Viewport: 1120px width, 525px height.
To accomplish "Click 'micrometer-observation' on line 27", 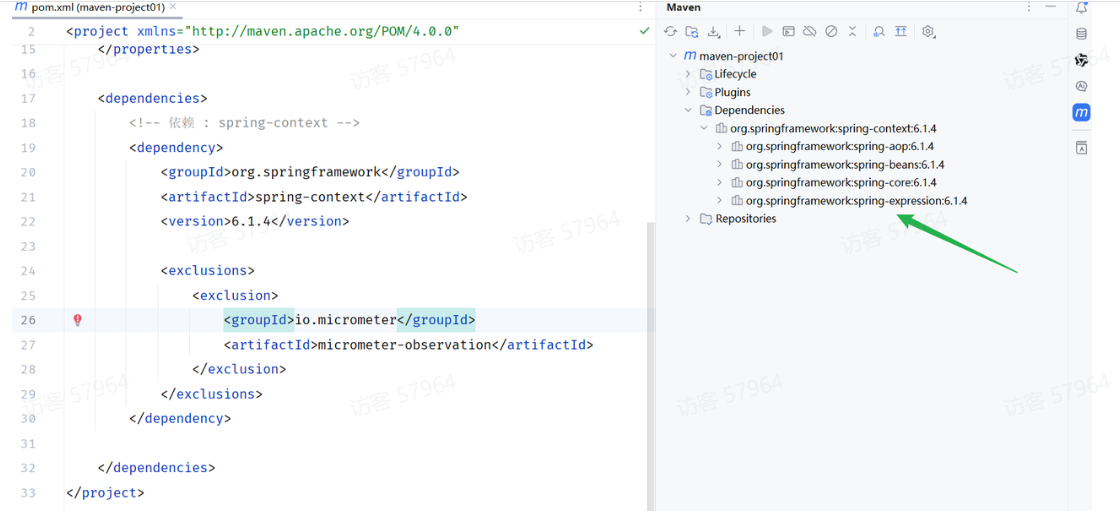I will 404,345.
